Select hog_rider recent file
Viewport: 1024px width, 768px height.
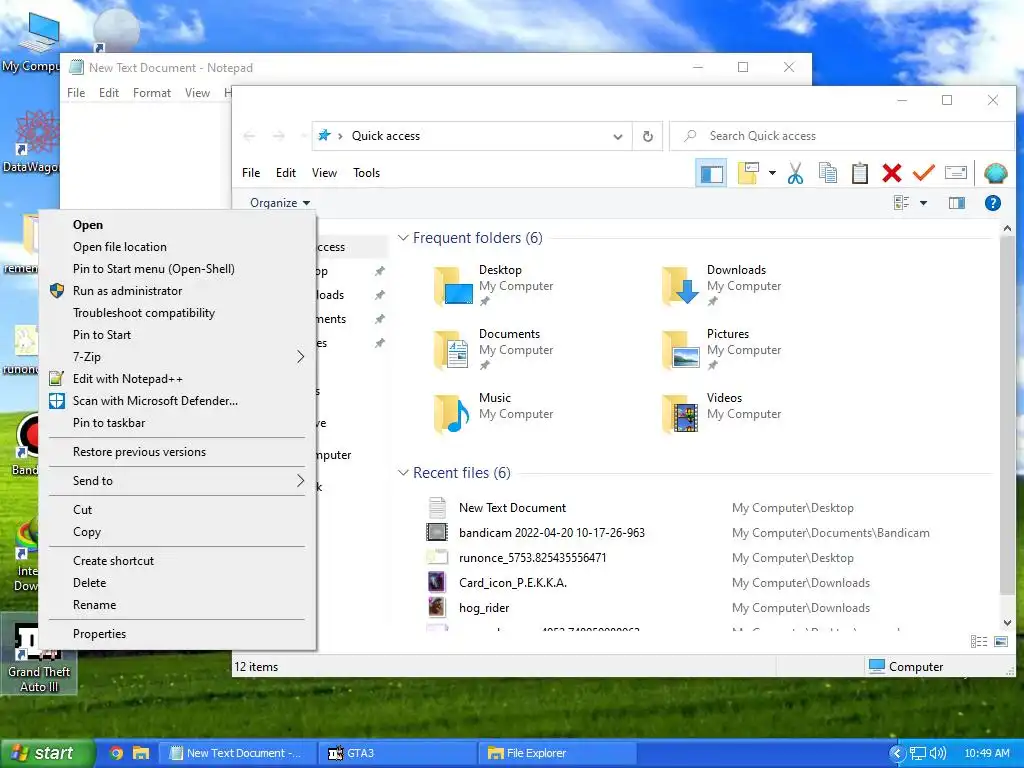(x=484, y=608)
